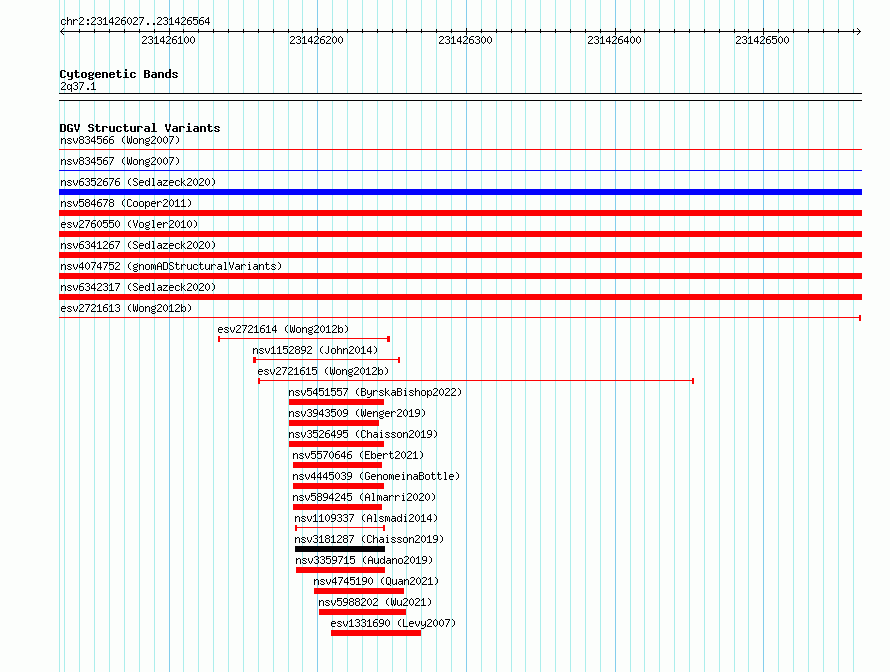Viewport: 890px width, 672px height.
Task: Open variant nsv6352676 (Sedlazeck2020)
Action: (138, 182)
